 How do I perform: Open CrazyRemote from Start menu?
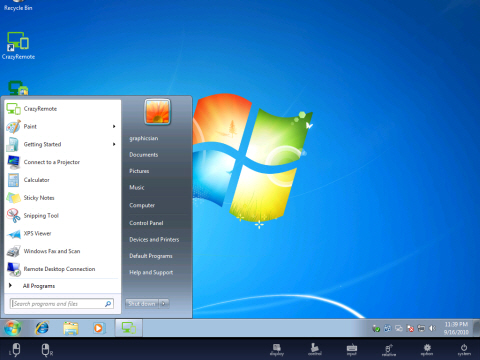click(x=63, y=109)
